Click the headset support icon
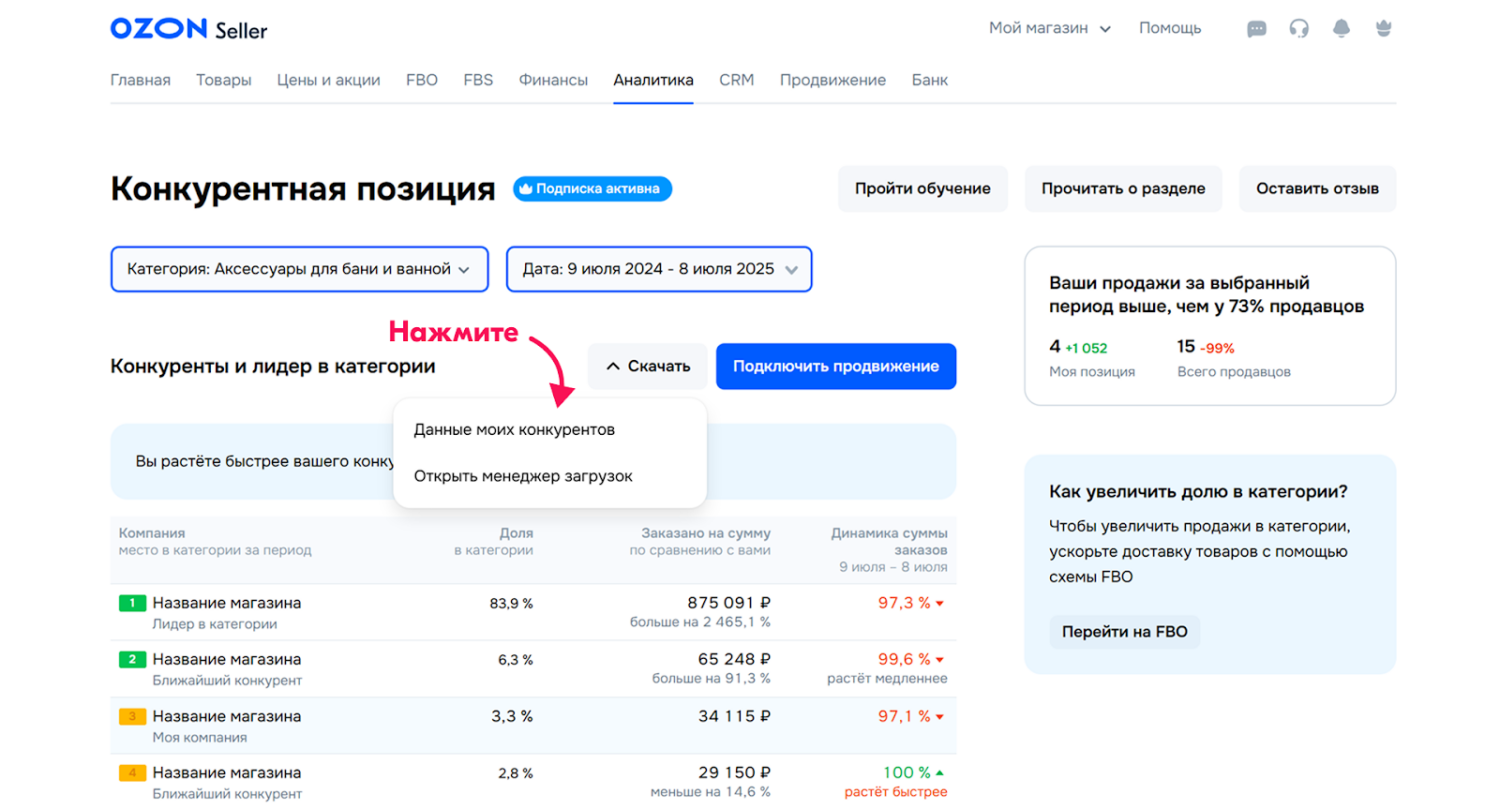1500x809 pixels. click(1299, 29)
